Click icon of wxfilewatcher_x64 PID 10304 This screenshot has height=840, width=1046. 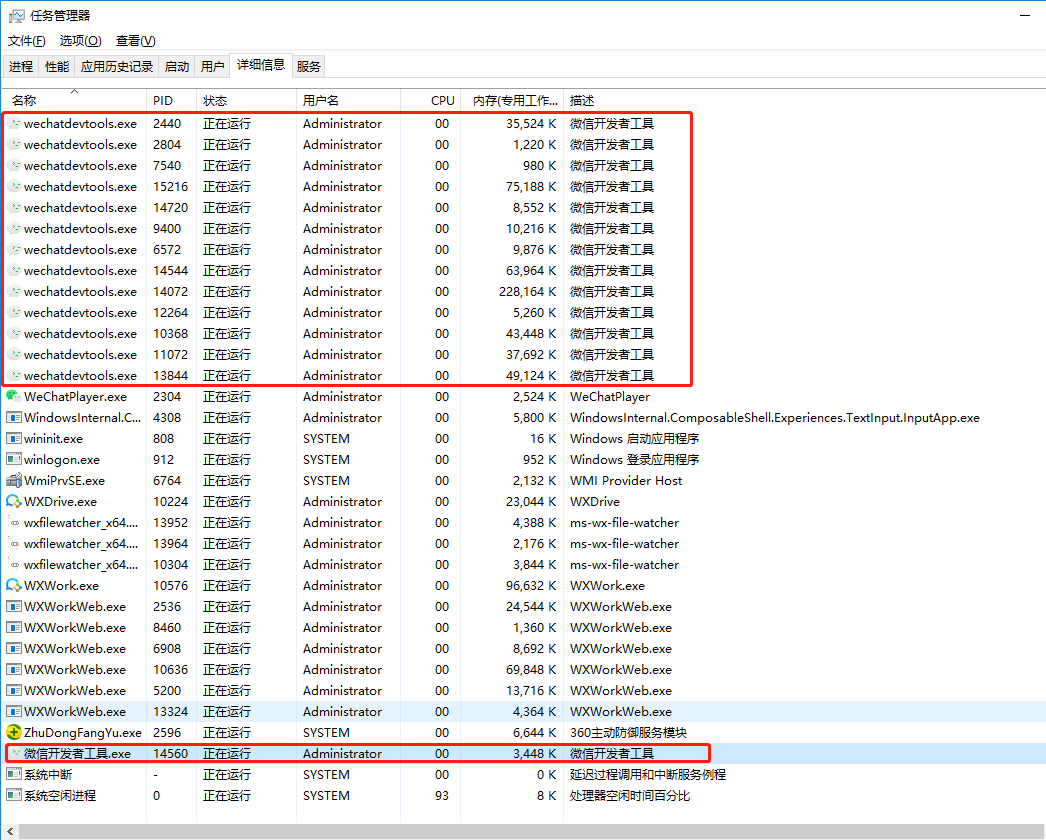14,564
